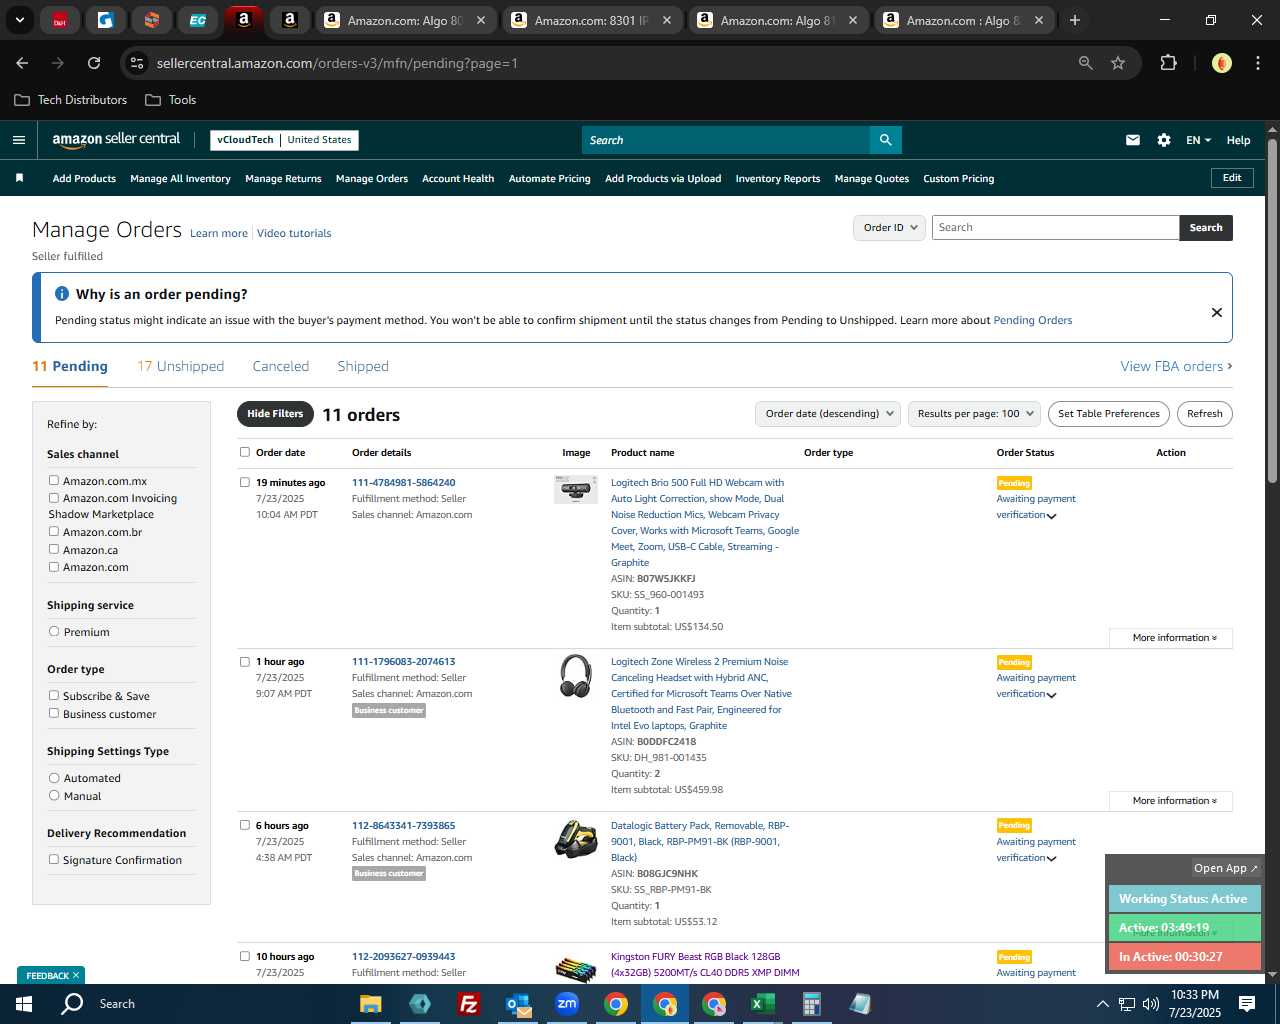Open File Explorer from the taskbar
1280x1024 pixels.
pyautogui.click(x=371, y=1004)
